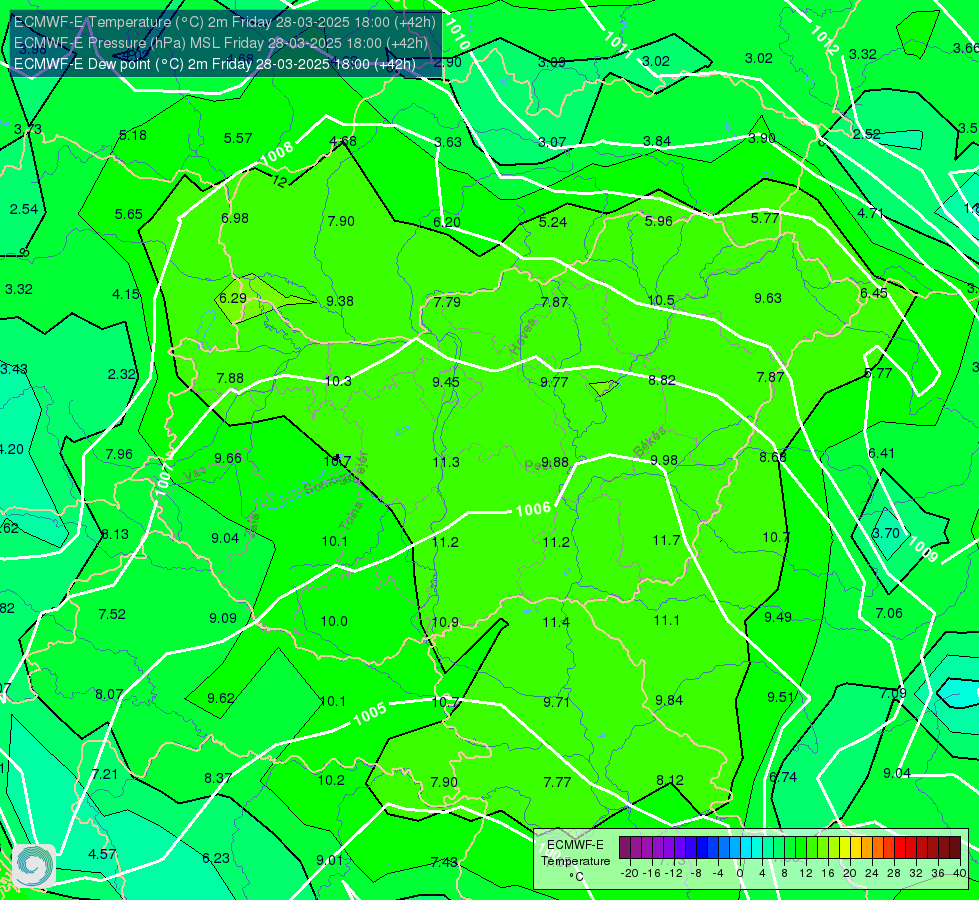Click the 10.3 temperature value
Image resolution: width=979 pixels, height=900 pixels.
tap(338, 381)
